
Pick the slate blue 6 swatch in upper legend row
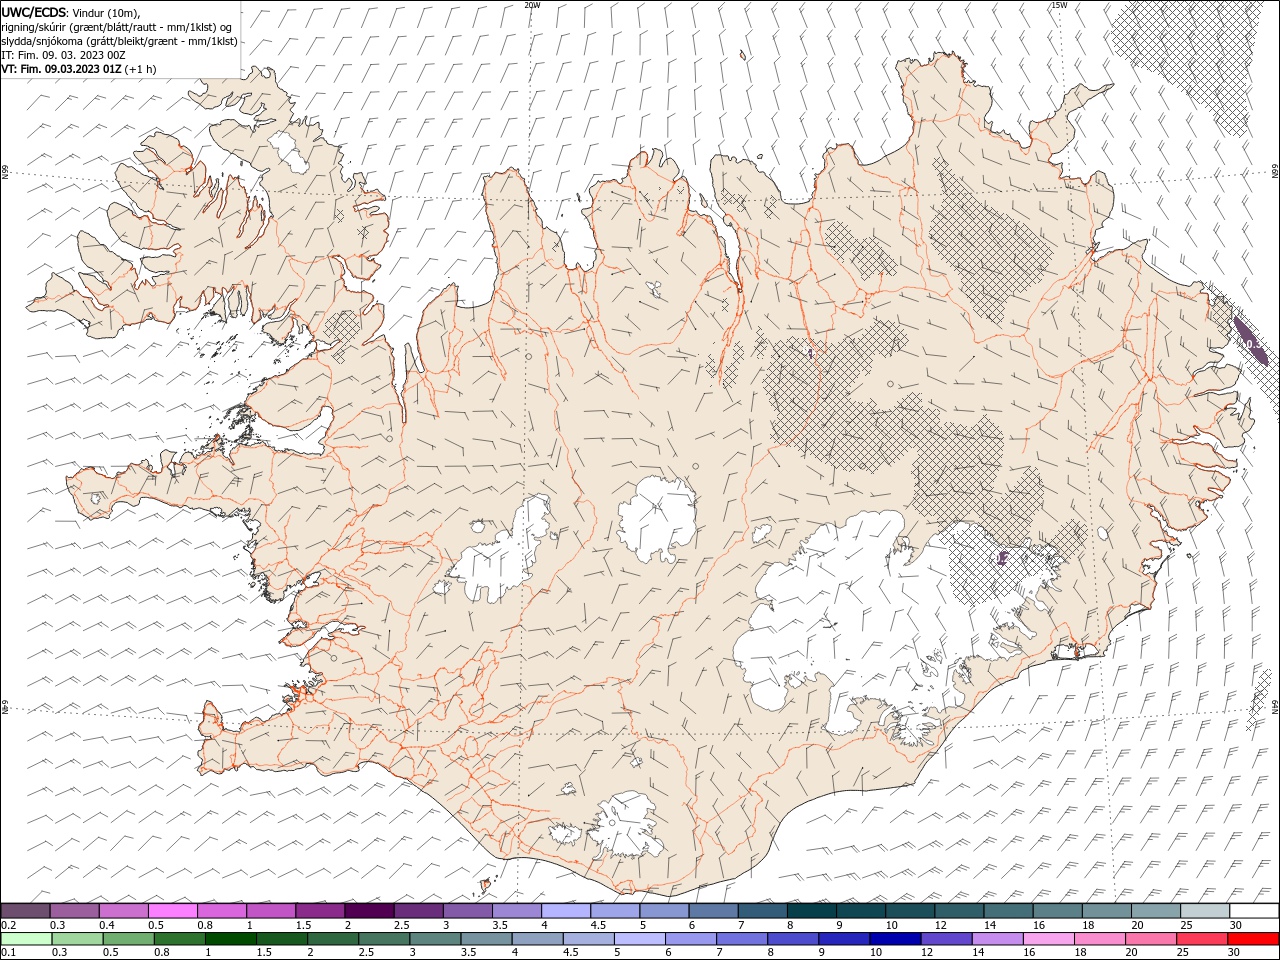coord(713,911)
